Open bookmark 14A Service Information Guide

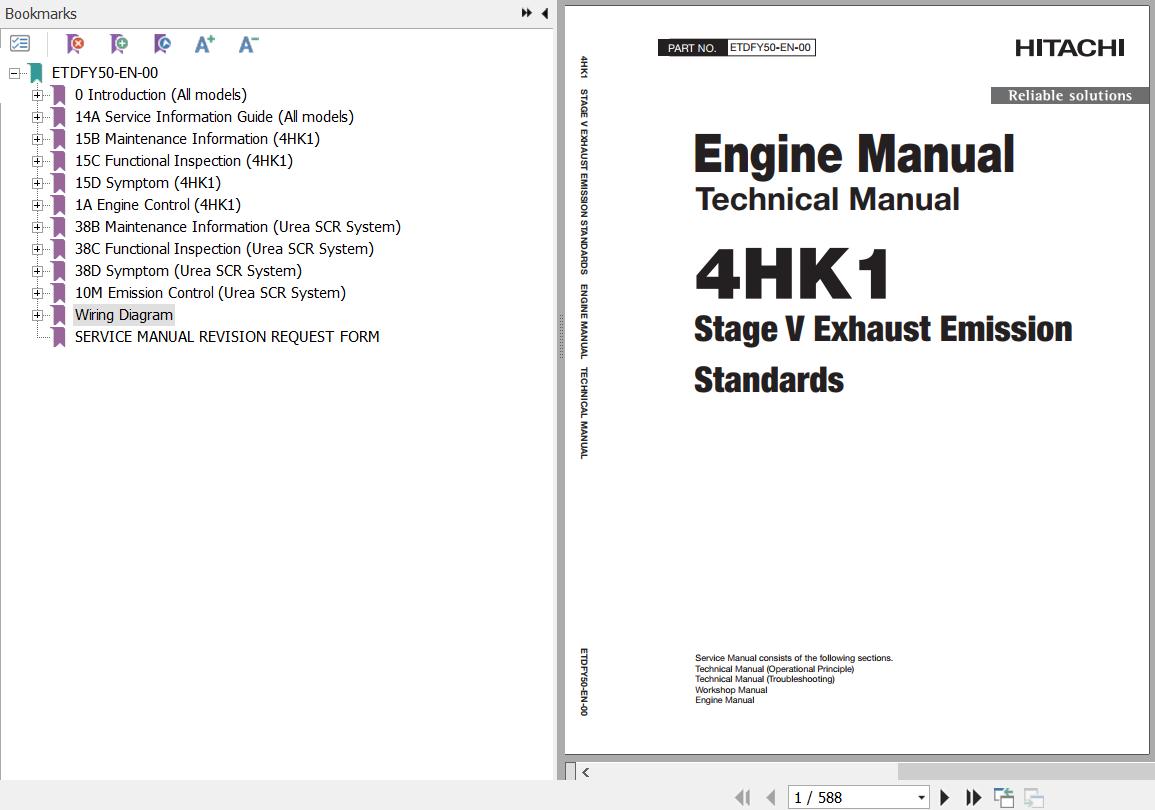coord(214,117)
